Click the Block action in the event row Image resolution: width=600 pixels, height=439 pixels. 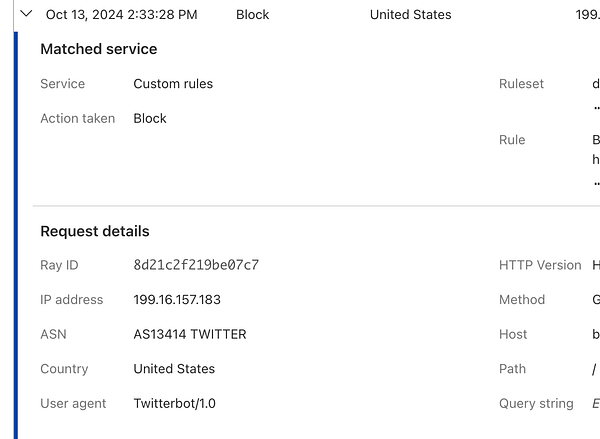(x=252, y=15)
